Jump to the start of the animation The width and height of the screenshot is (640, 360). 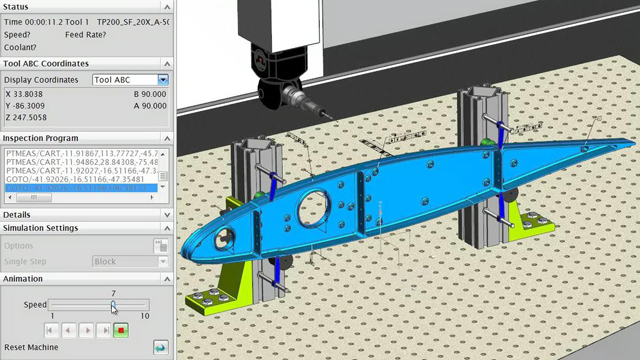pyautogui.click(x=51, y=330)
